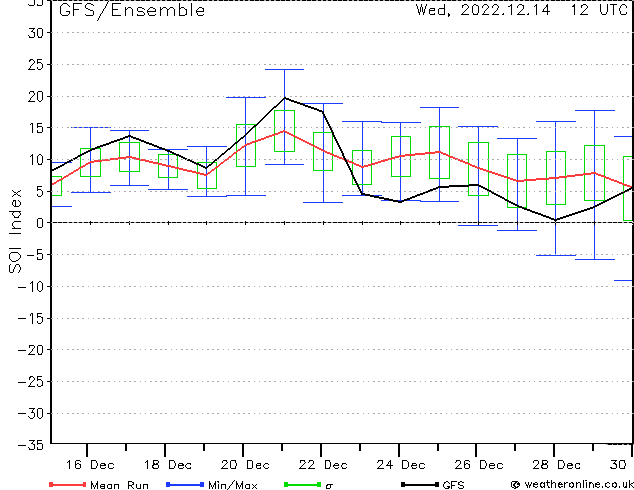Click the red mean line peak at 21 Dec
Screen dimensions: 634x490
tap(284, 131)
